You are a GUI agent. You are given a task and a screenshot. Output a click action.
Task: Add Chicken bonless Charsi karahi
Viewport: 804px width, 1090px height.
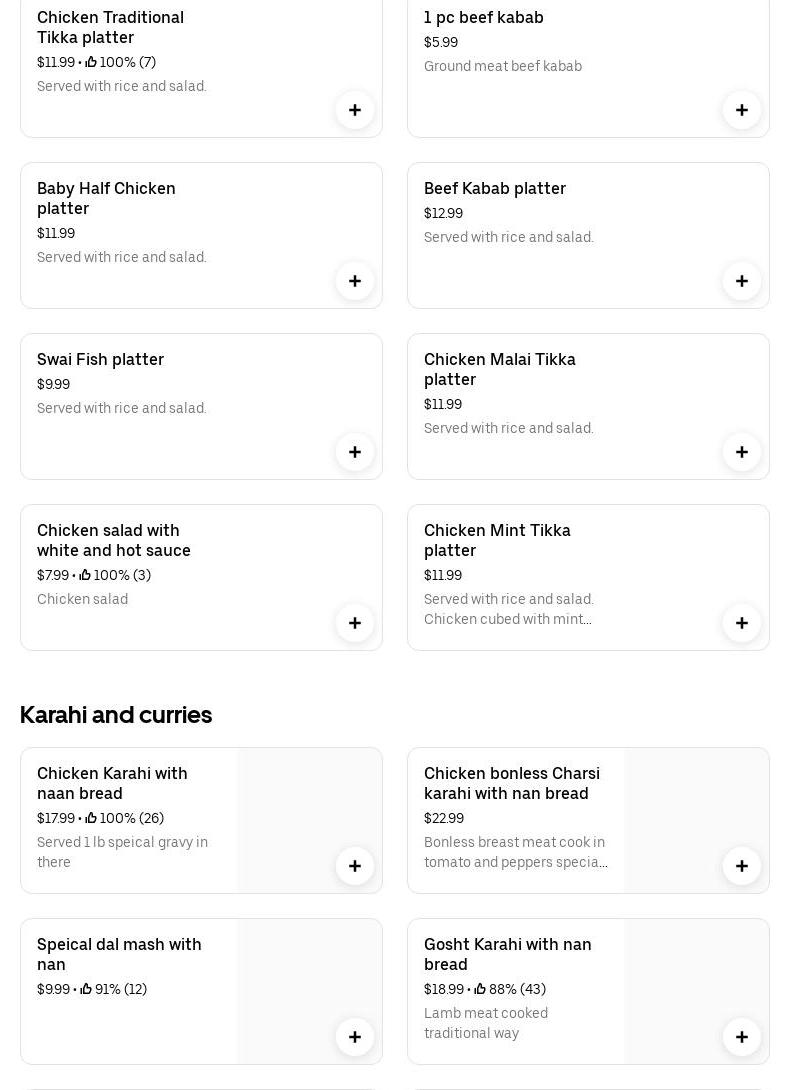click(x=742, y=866)
